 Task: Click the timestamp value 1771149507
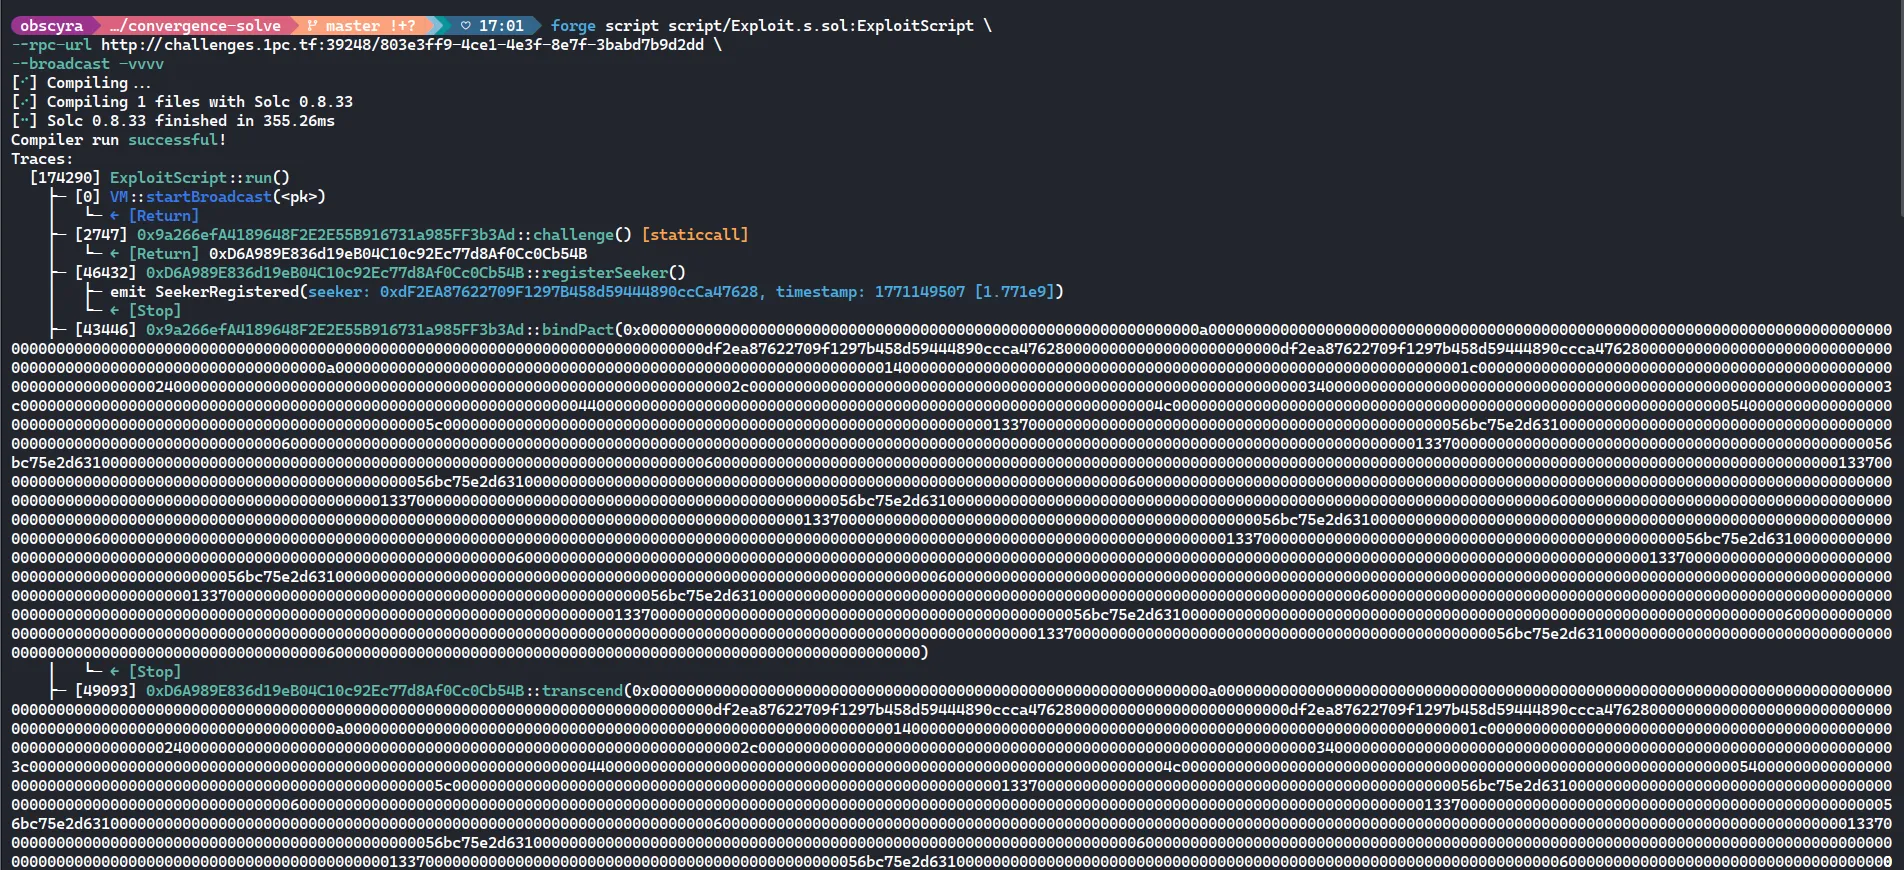[x=919, y=292]
